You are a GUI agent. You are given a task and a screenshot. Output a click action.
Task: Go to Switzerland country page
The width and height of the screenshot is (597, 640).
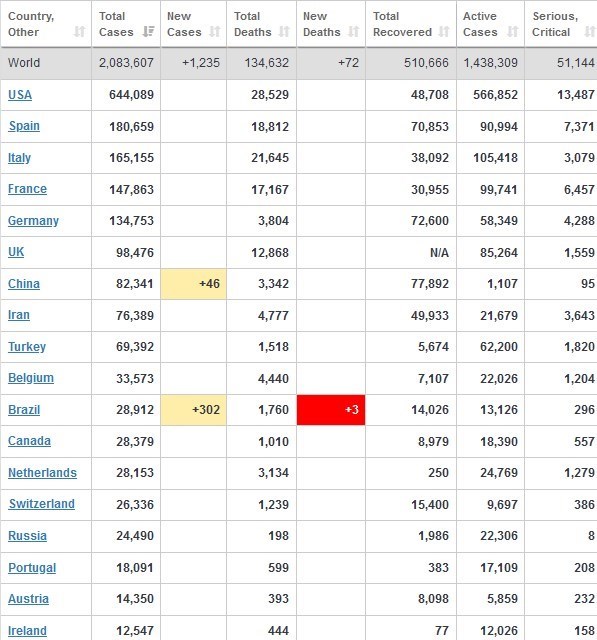click(x=42, y=504)
